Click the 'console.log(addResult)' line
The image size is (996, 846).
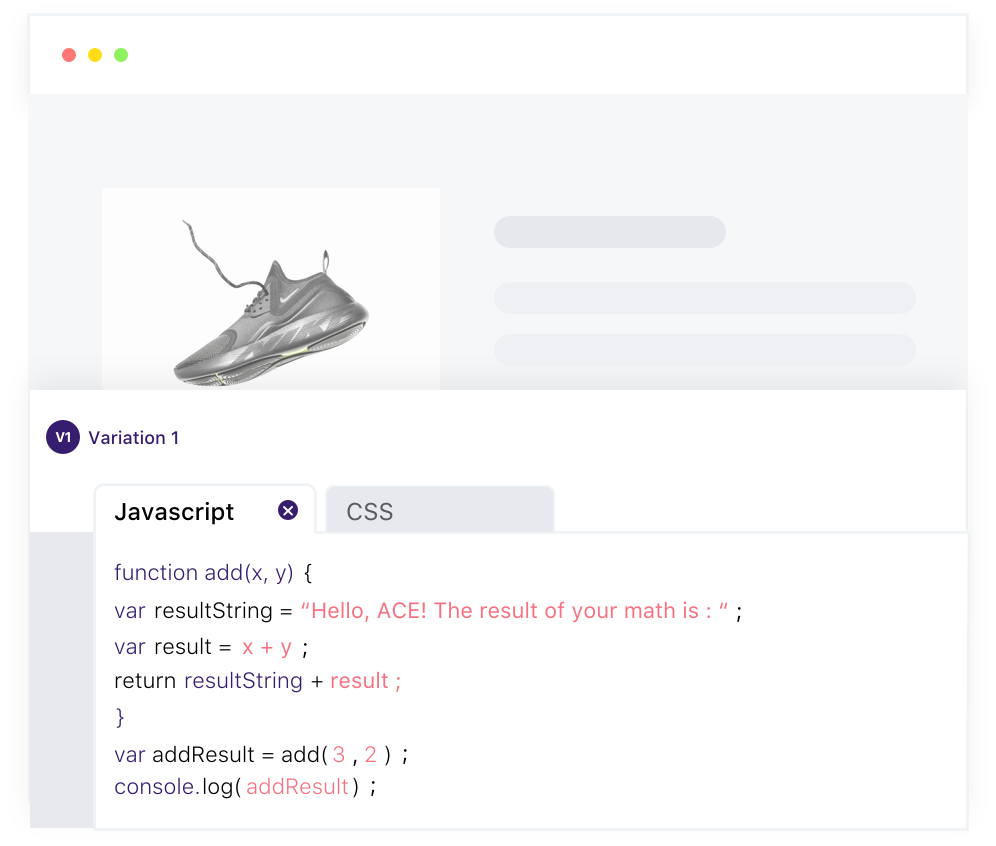245,787
